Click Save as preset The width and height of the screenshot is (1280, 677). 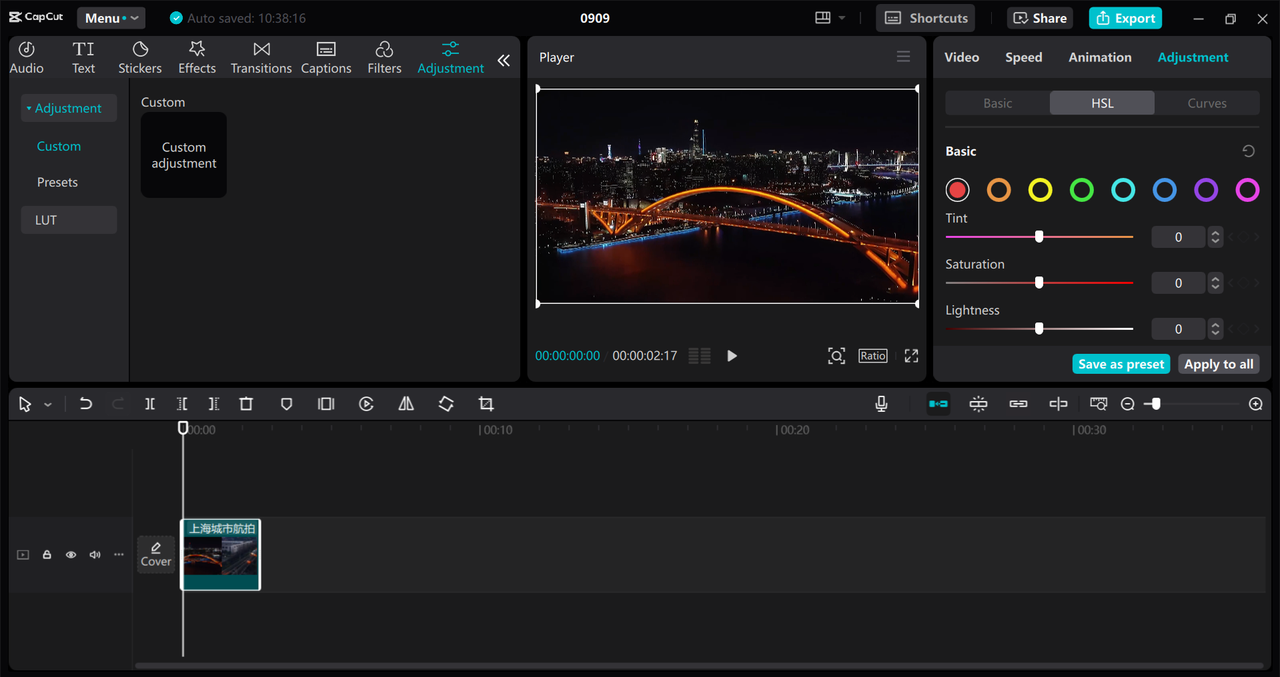[1121, 364]
